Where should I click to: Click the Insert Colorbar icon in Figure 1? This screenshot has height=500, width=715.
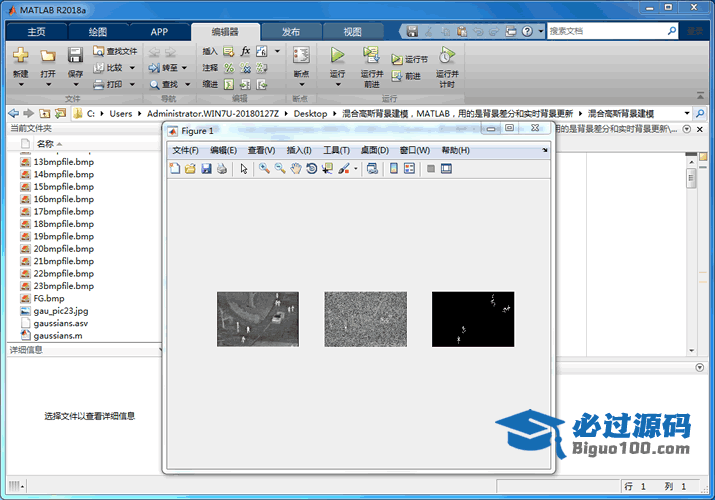[394, 169]
